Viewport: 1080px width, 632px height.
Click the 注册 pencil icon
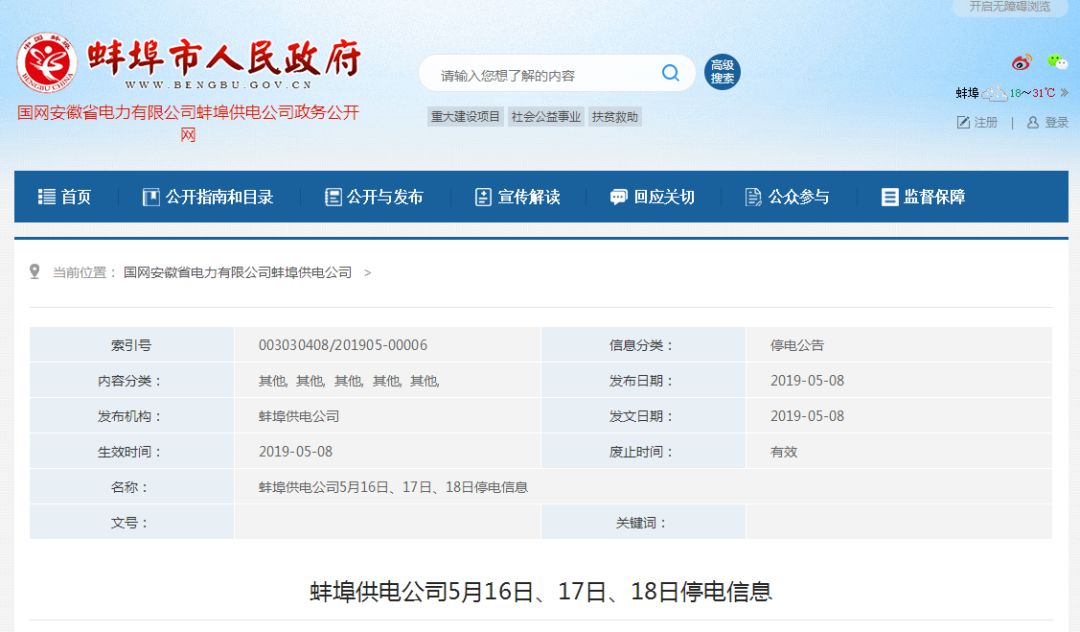point(963,122)
